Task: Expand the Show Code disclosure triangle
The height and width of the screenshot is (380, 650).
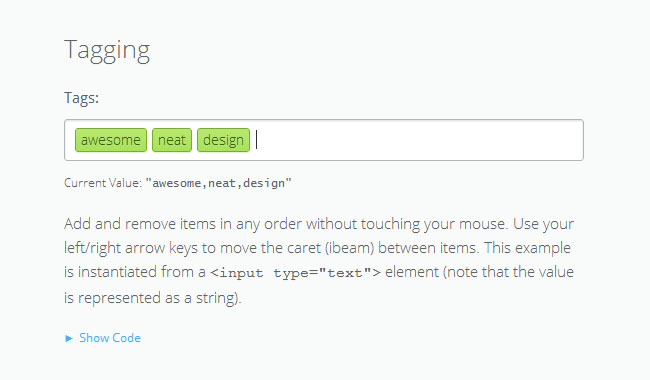Action: [69, 338]
